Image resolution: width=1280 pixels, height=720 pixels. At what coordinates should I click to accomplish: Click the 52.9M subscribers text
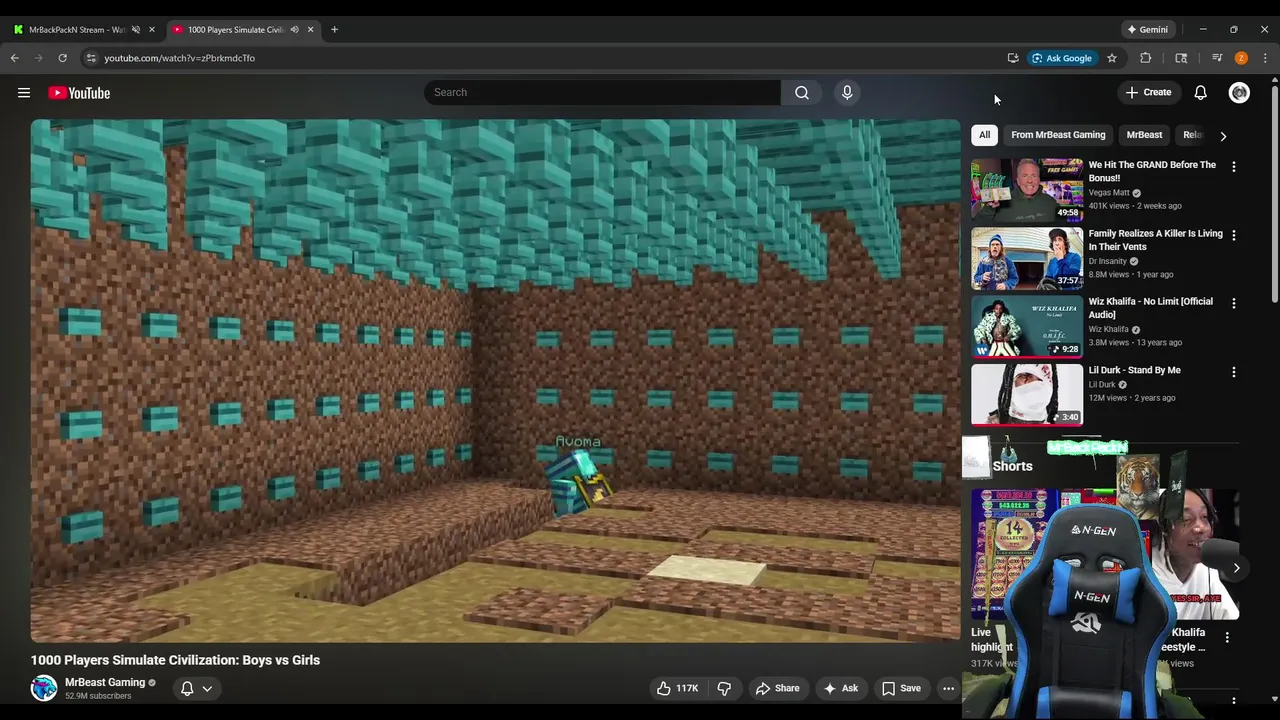pos(98,696)
